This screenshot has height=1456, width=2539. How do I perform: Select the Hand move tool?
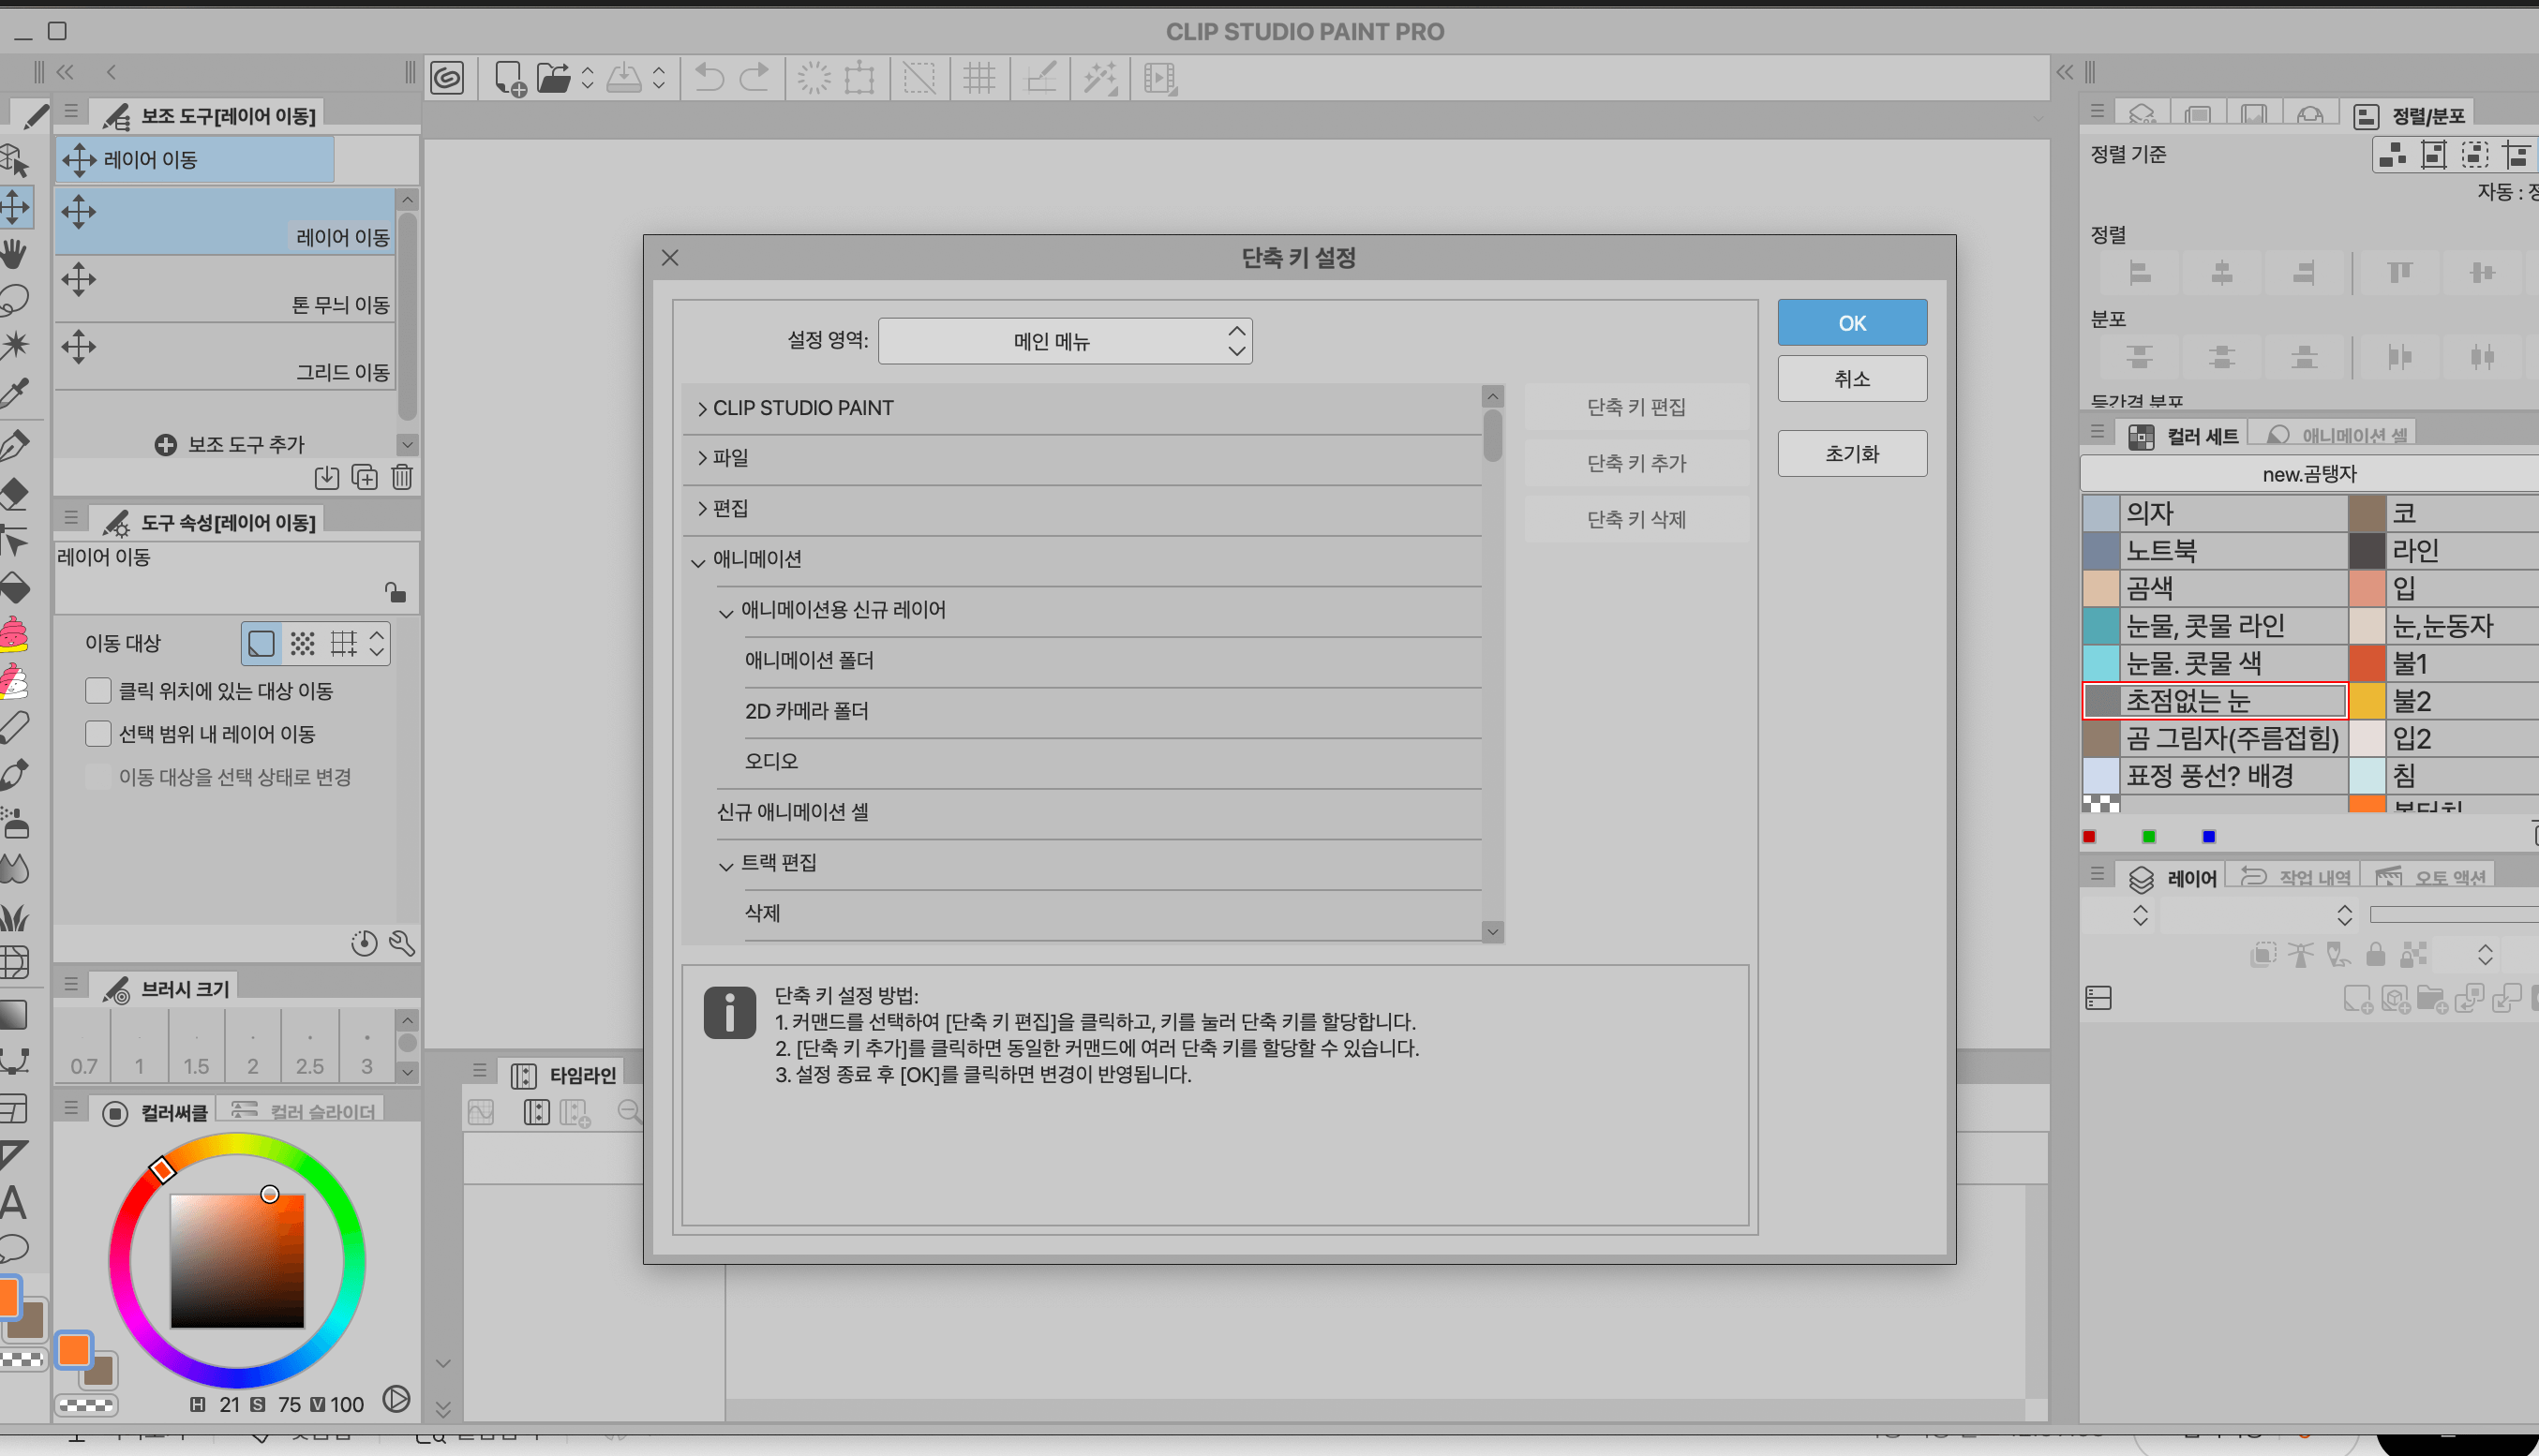14,253
